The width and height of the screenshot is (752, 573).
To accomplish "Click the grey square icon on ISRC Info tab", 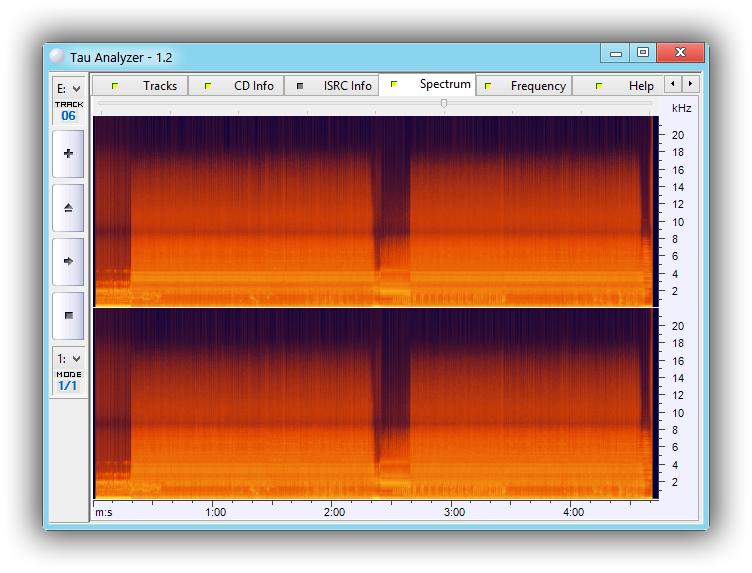I will (300, 86).
